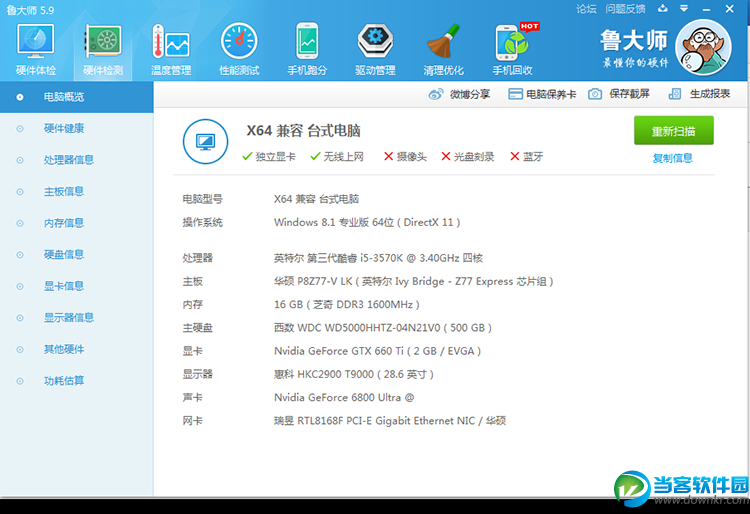This screenshot has height=514, width=750.
Task: Click the 电脑型号 field label
Action: (202, 199)
